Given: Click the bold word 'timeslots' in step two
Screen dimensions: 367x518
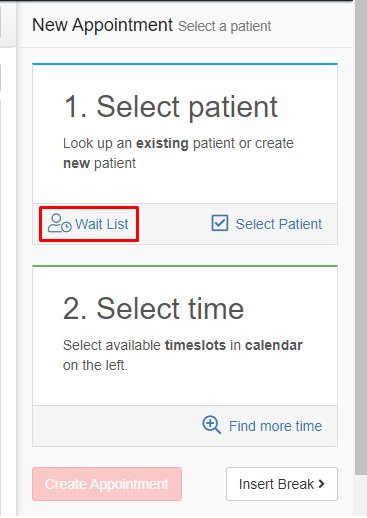Looking at the screenshot, I should point(195,345).
